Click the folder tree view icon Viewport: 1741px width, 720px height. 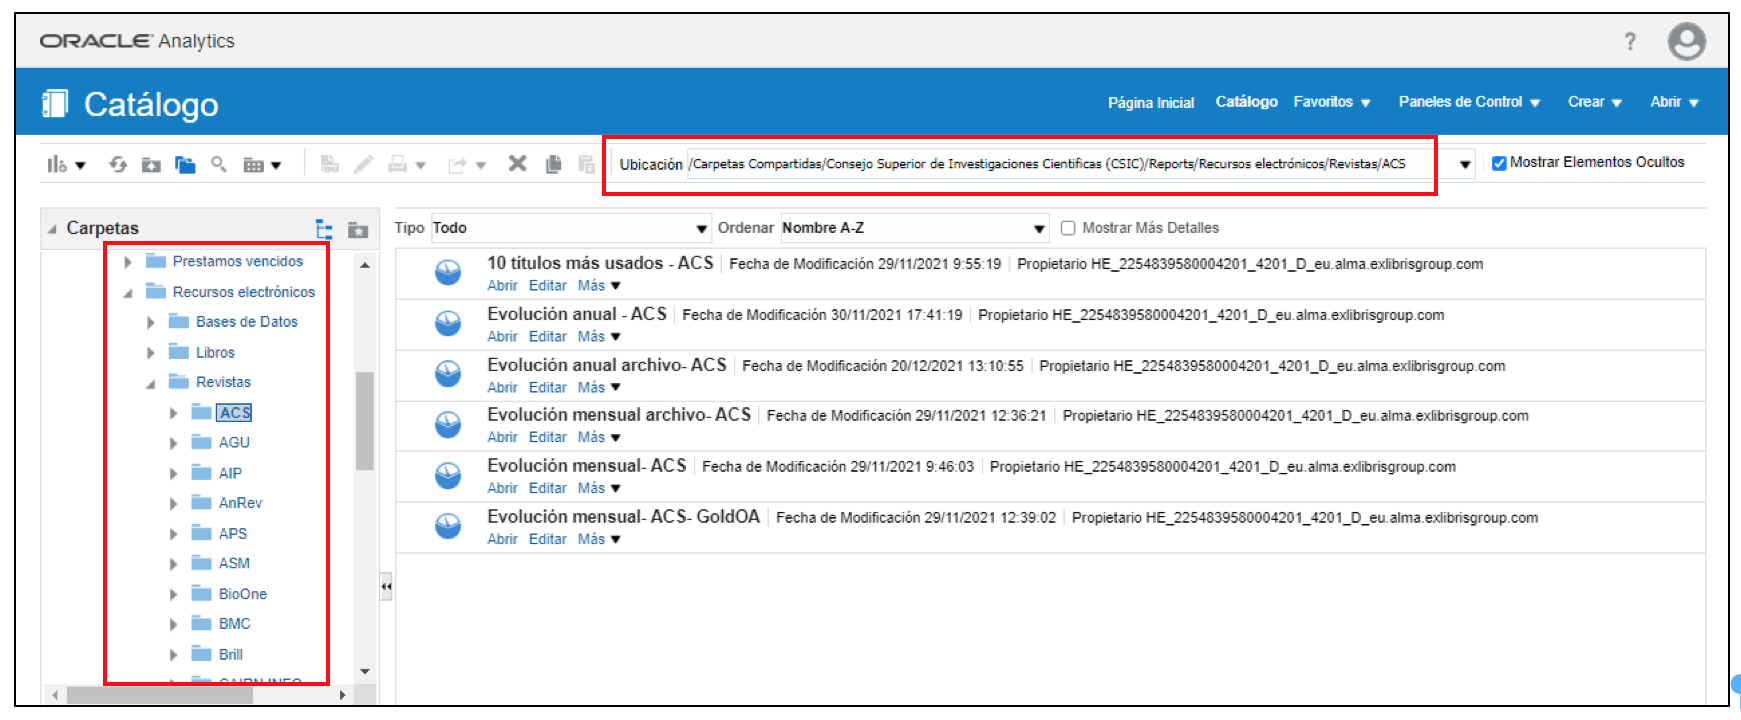[324, 229]
